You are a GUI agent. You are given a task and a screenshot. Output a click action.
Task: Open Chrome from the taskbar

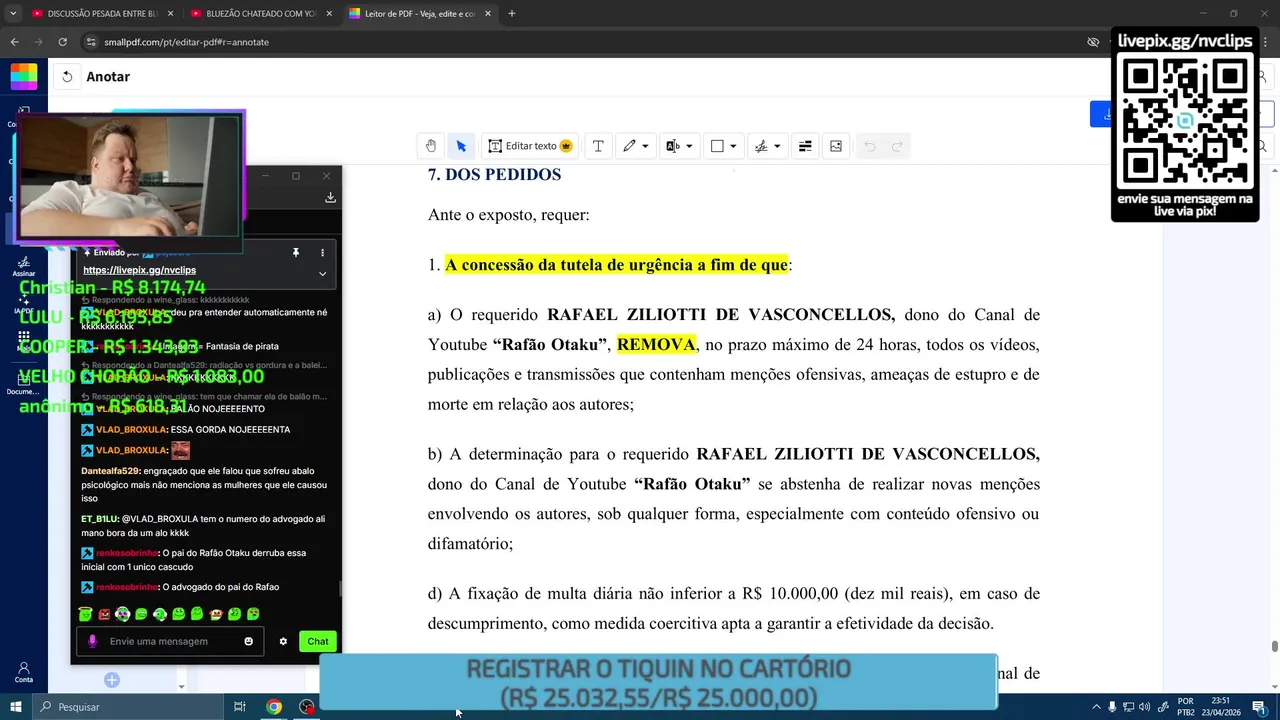point(273,707)
